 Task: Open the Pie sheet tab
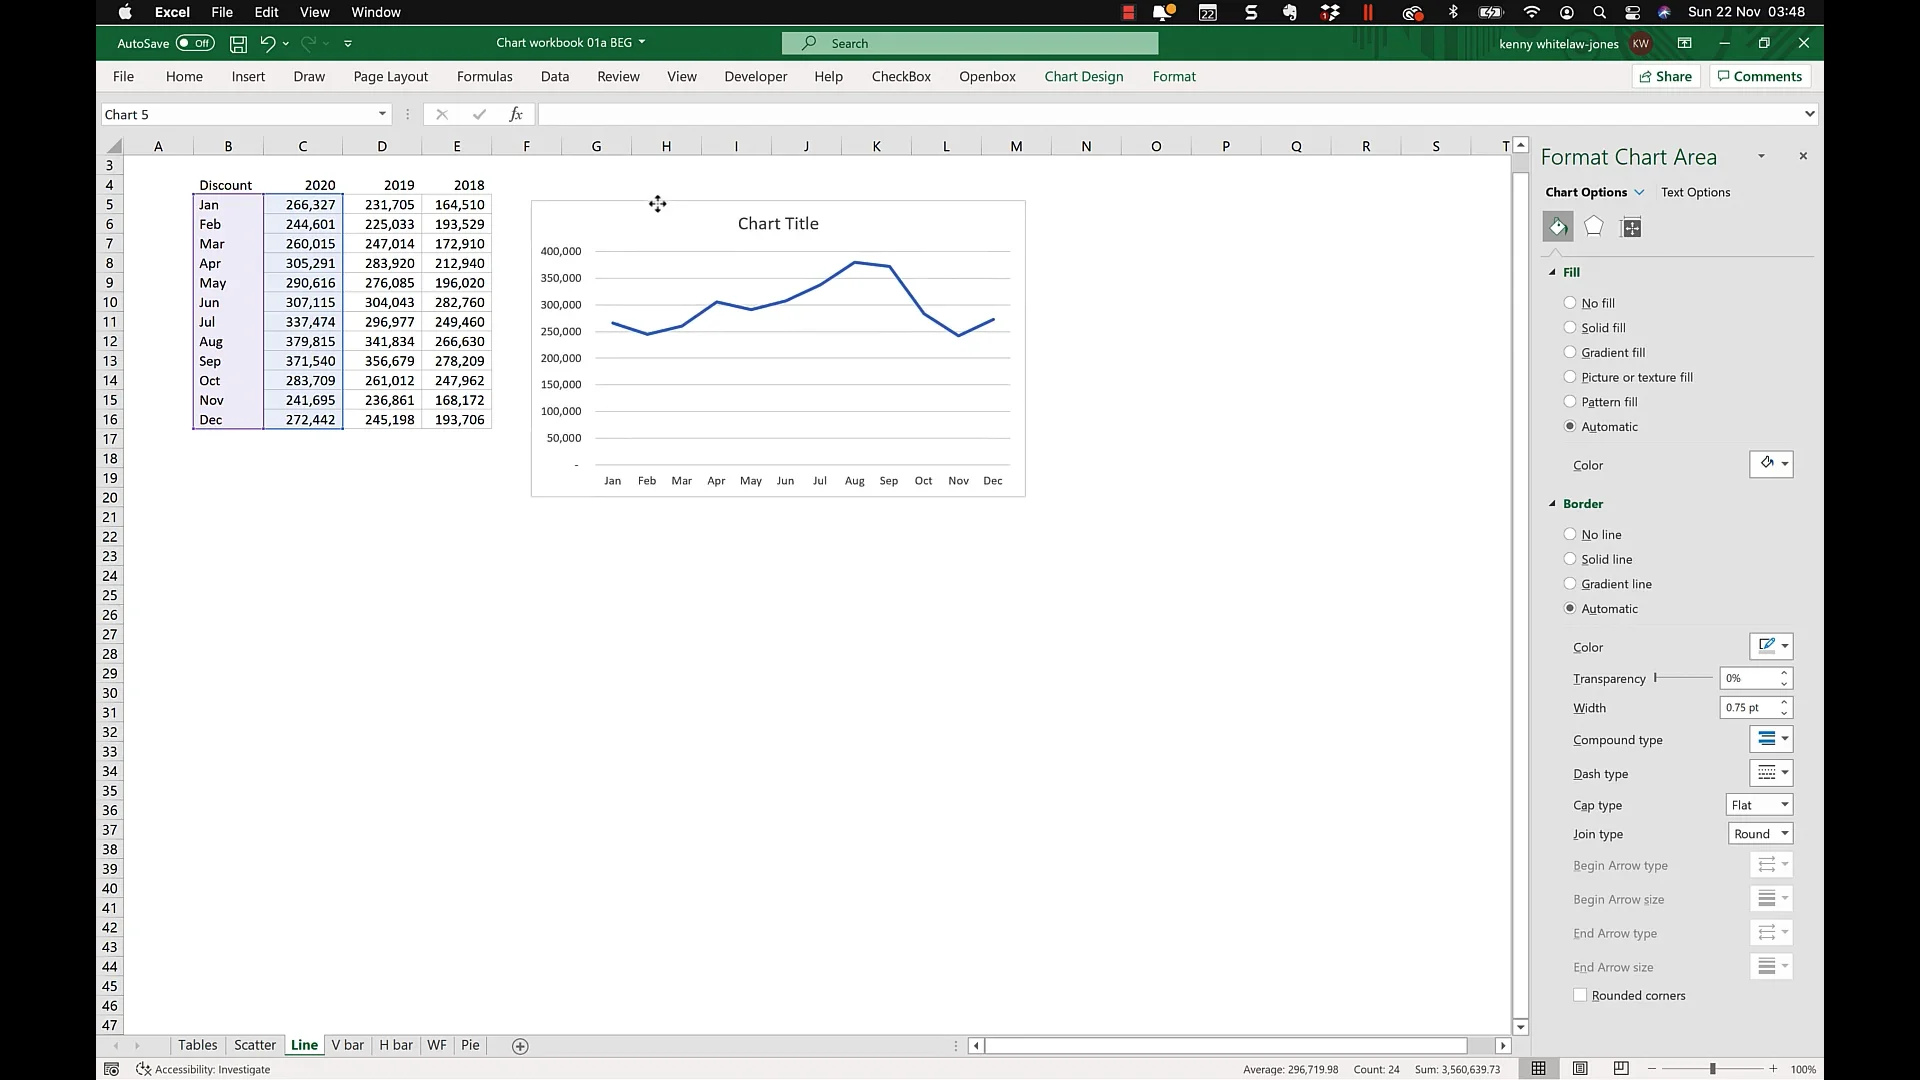(x=470, y=1045)
